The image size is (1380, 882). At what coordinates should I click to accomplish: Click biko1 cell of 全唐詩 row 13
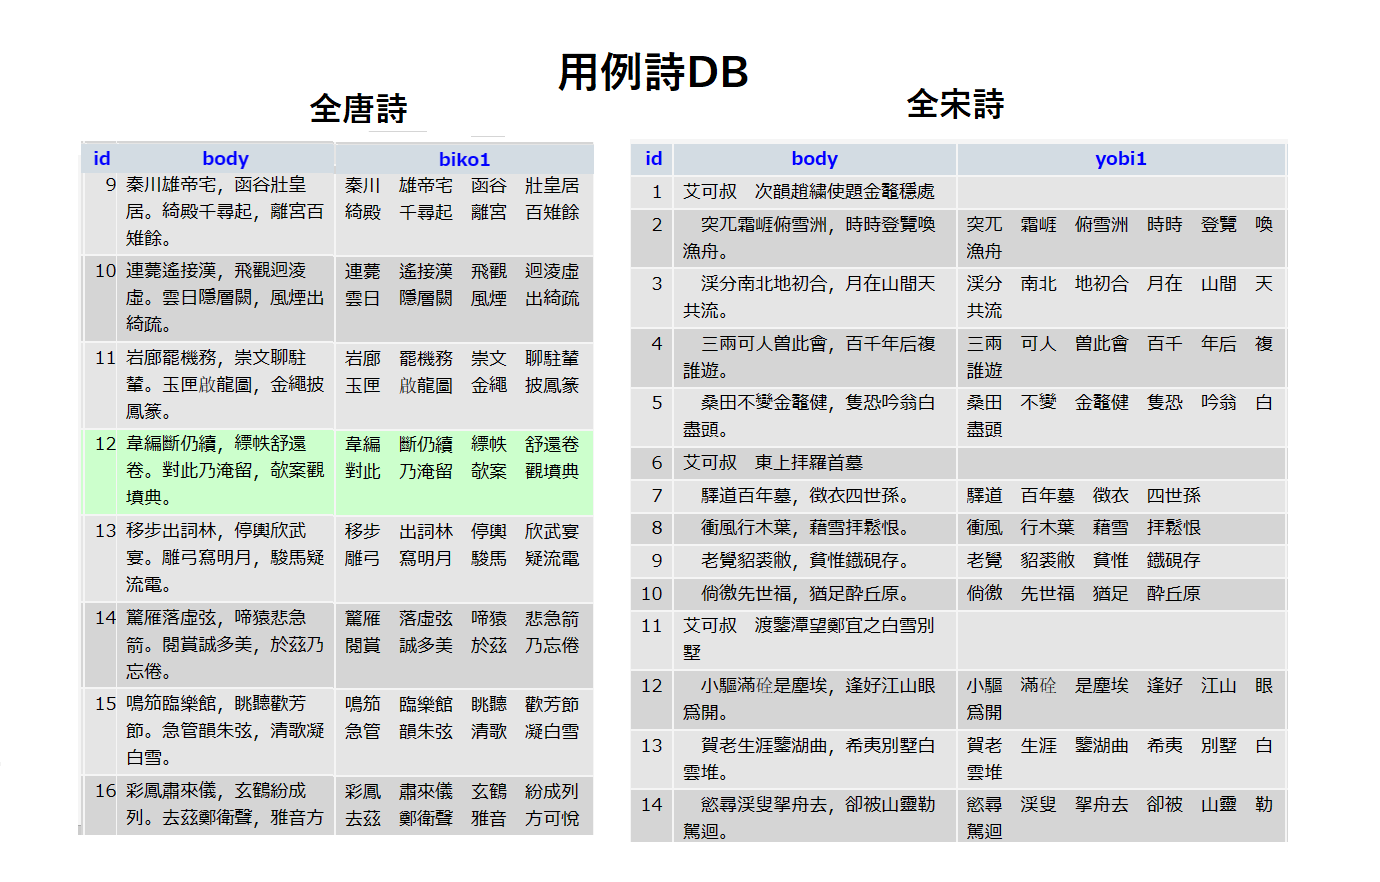click(464, 558)
